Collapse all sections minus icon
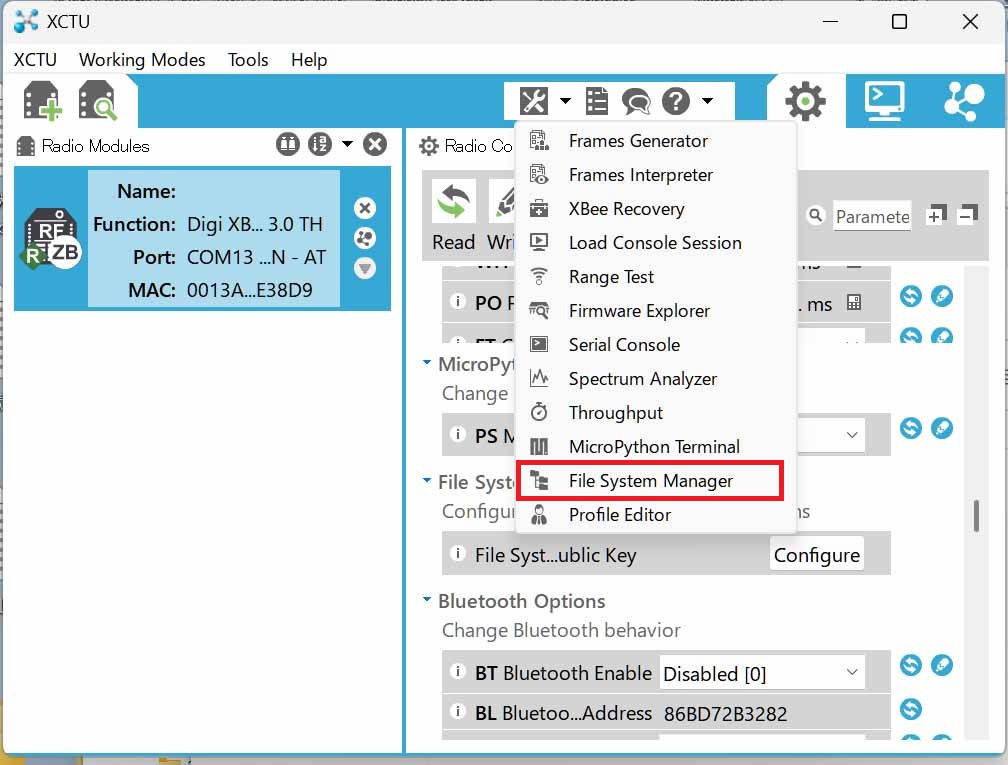Image resolution: width=1008 pixels, height=765 pixels. point(968,214)
